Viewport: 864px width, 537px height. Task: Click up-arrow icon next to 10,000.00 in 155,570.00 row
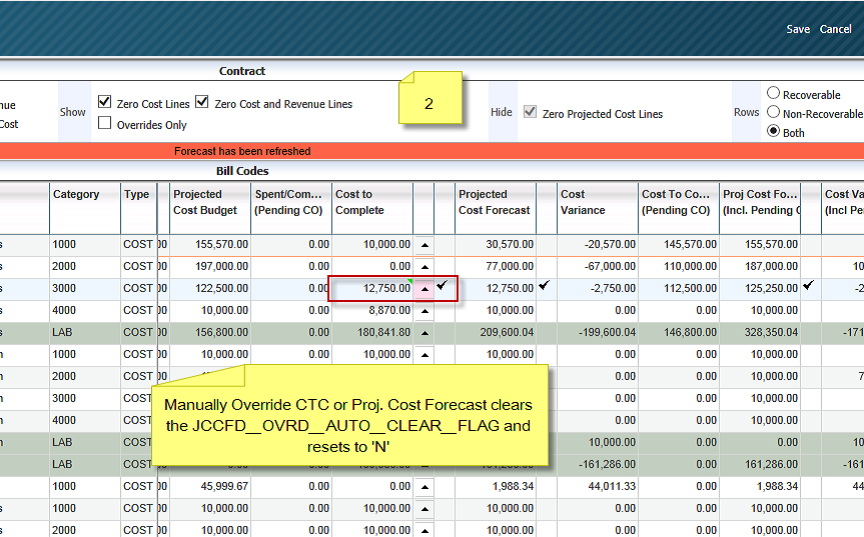click(424, 245)
